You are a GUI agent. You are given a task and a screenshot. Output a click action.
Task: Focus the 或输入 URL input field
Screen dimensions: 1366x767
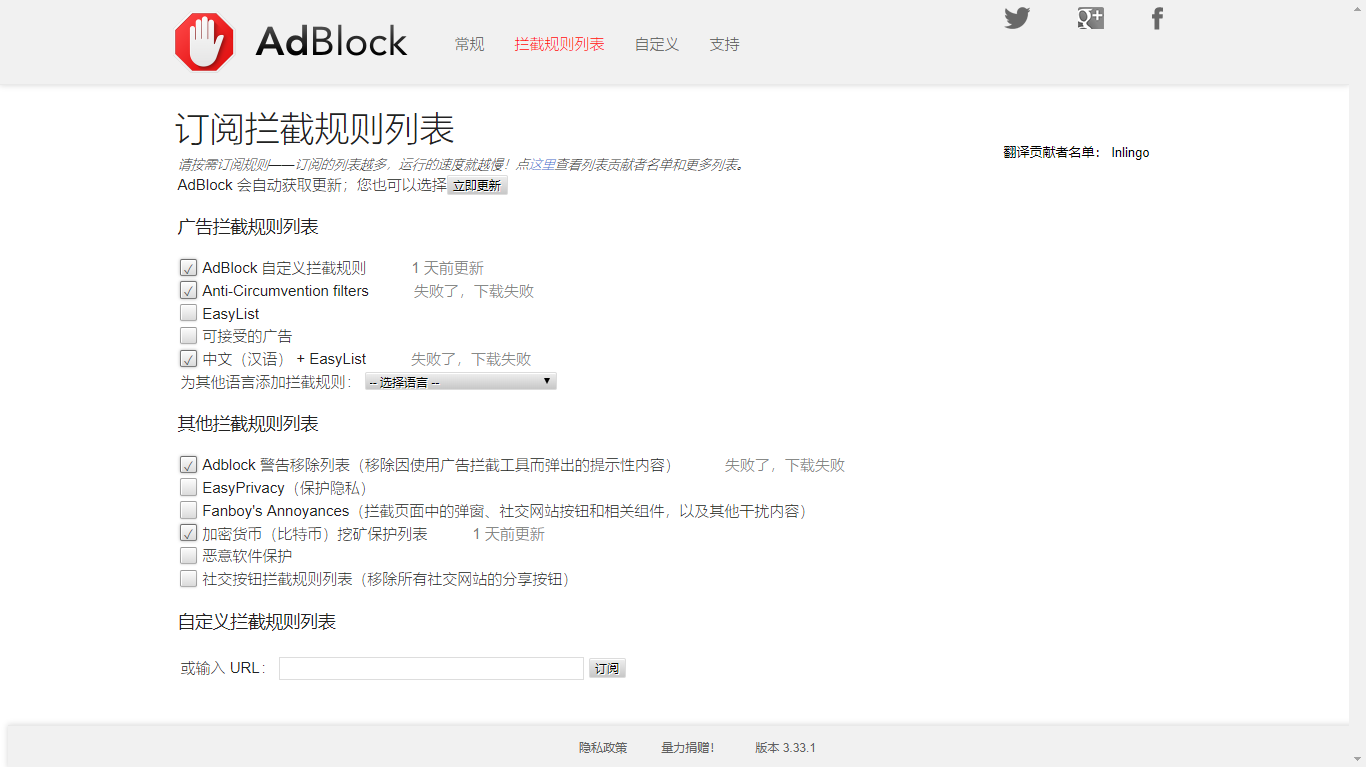coord(431,669)
